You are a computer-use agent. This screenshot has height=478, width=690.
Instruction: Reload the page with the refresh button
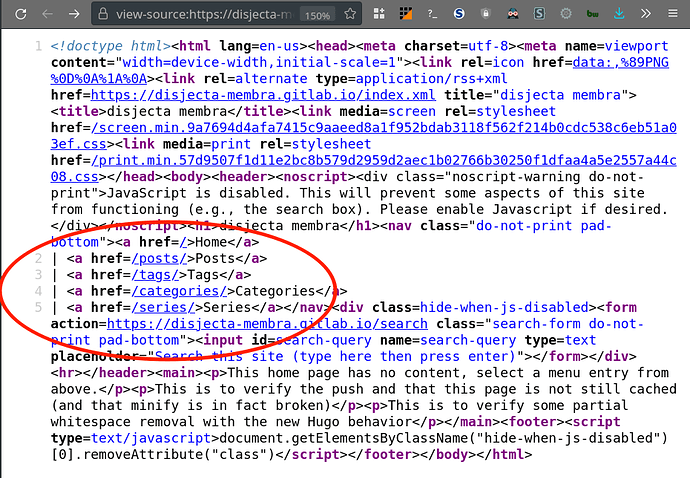pyautogui.click(x=21, y=14)
